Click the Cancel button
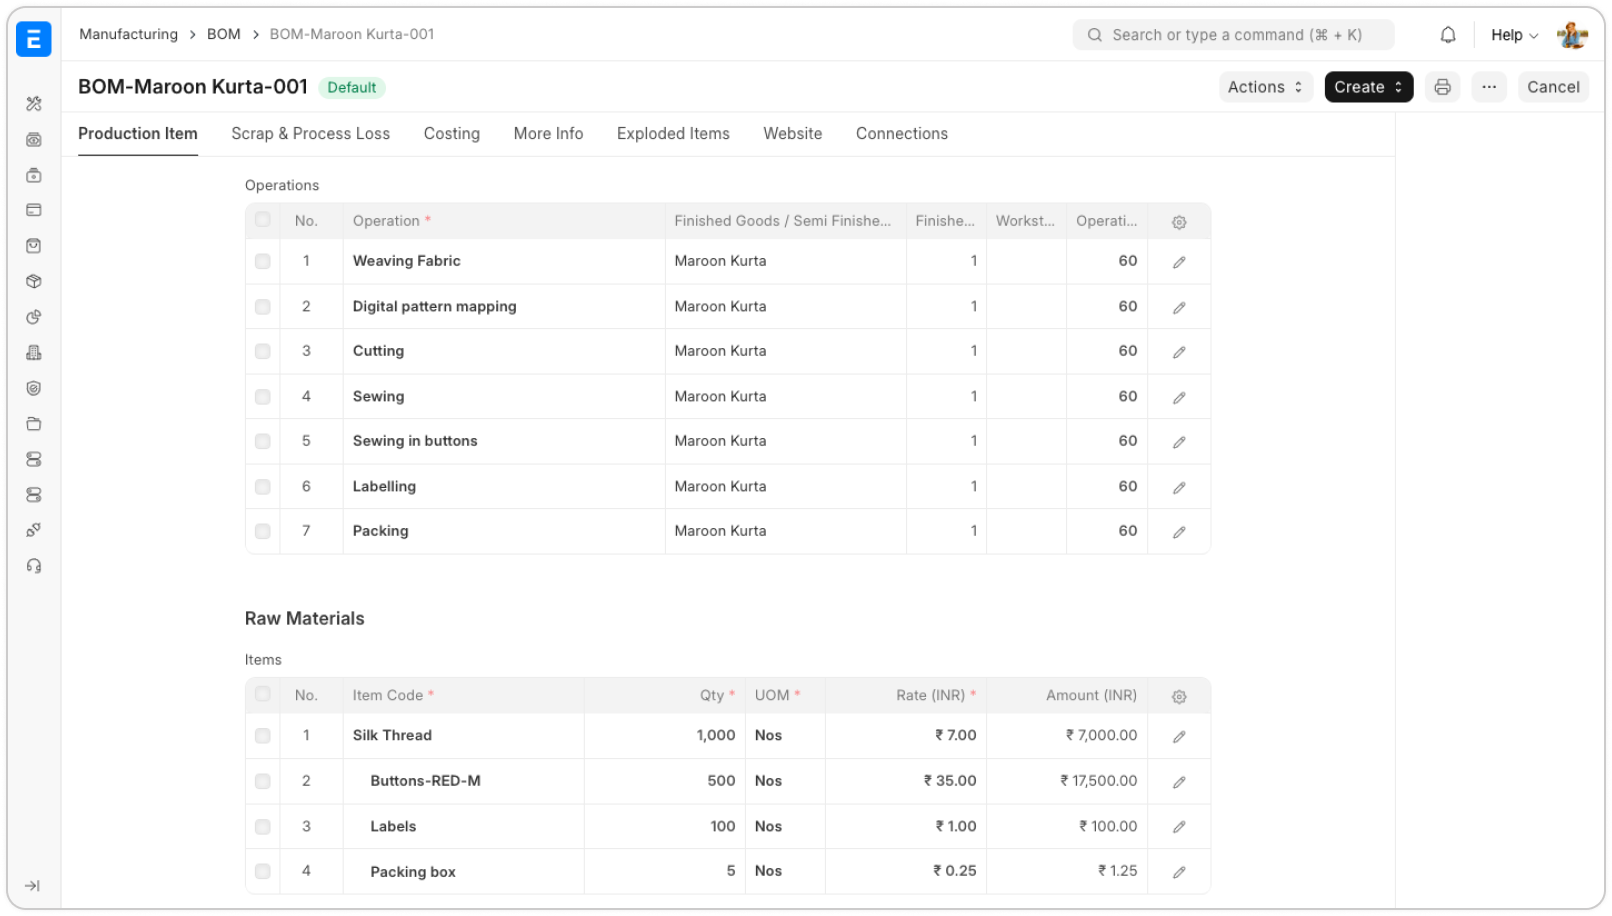This screenshot has height=916, width=1612. click(x=1553, y=87)
